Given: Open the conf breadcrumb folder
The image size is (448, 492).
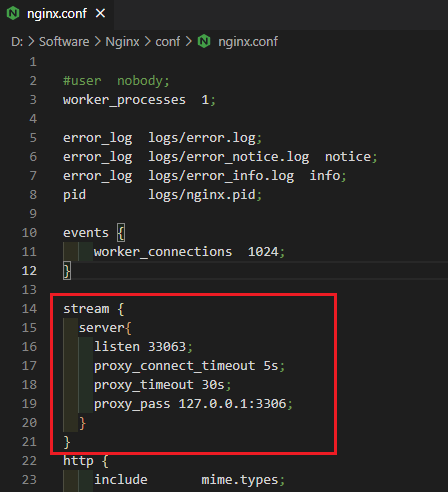Looking at the screenshot, I should click(168, 42).
